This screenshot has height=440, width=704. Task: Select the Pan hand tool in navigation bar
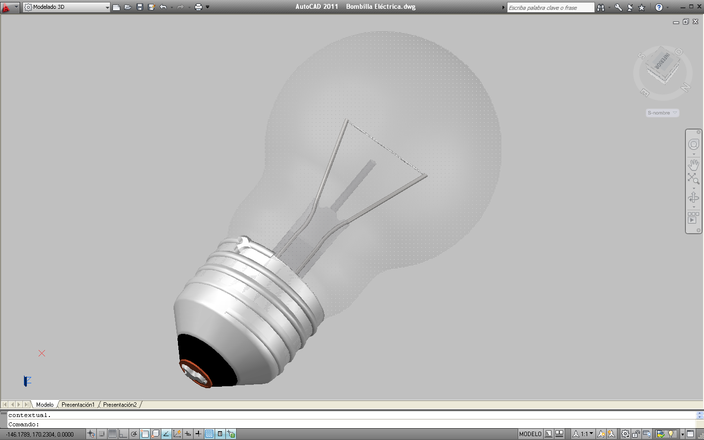point(693,163)
